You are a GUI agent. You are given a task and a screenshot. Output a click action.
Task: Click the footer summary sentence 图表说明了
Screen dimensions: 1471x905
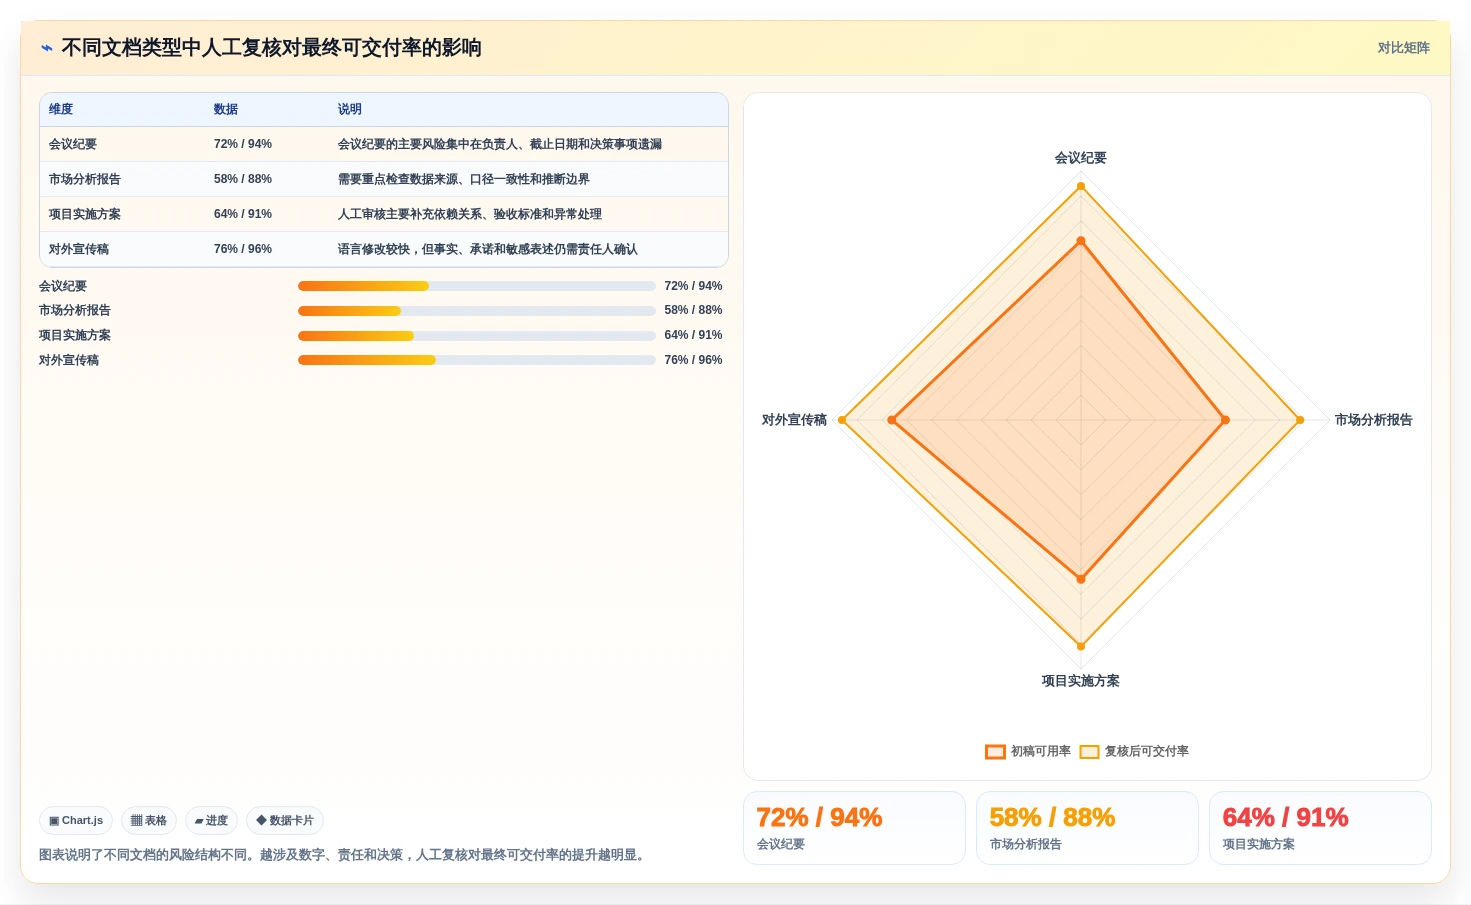[344, 855]
